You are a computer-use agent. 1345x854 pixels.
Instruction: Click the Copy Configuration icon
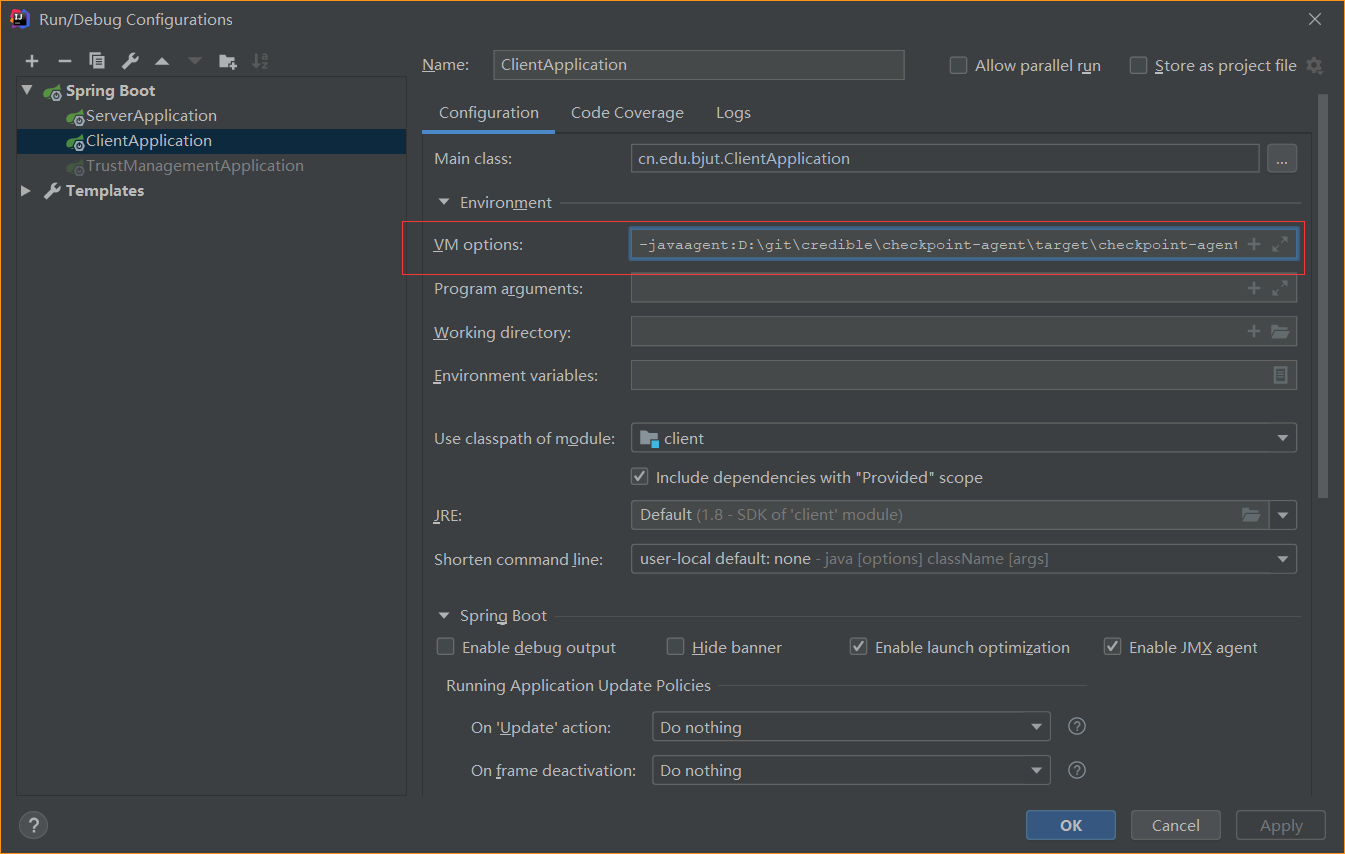(97, 61)
